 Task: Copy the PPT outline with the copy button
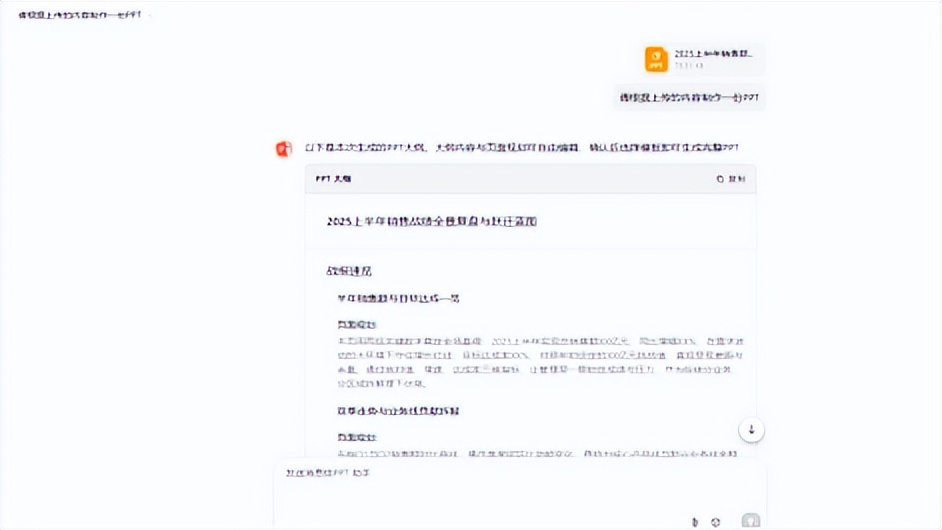(x=731, y=179)
